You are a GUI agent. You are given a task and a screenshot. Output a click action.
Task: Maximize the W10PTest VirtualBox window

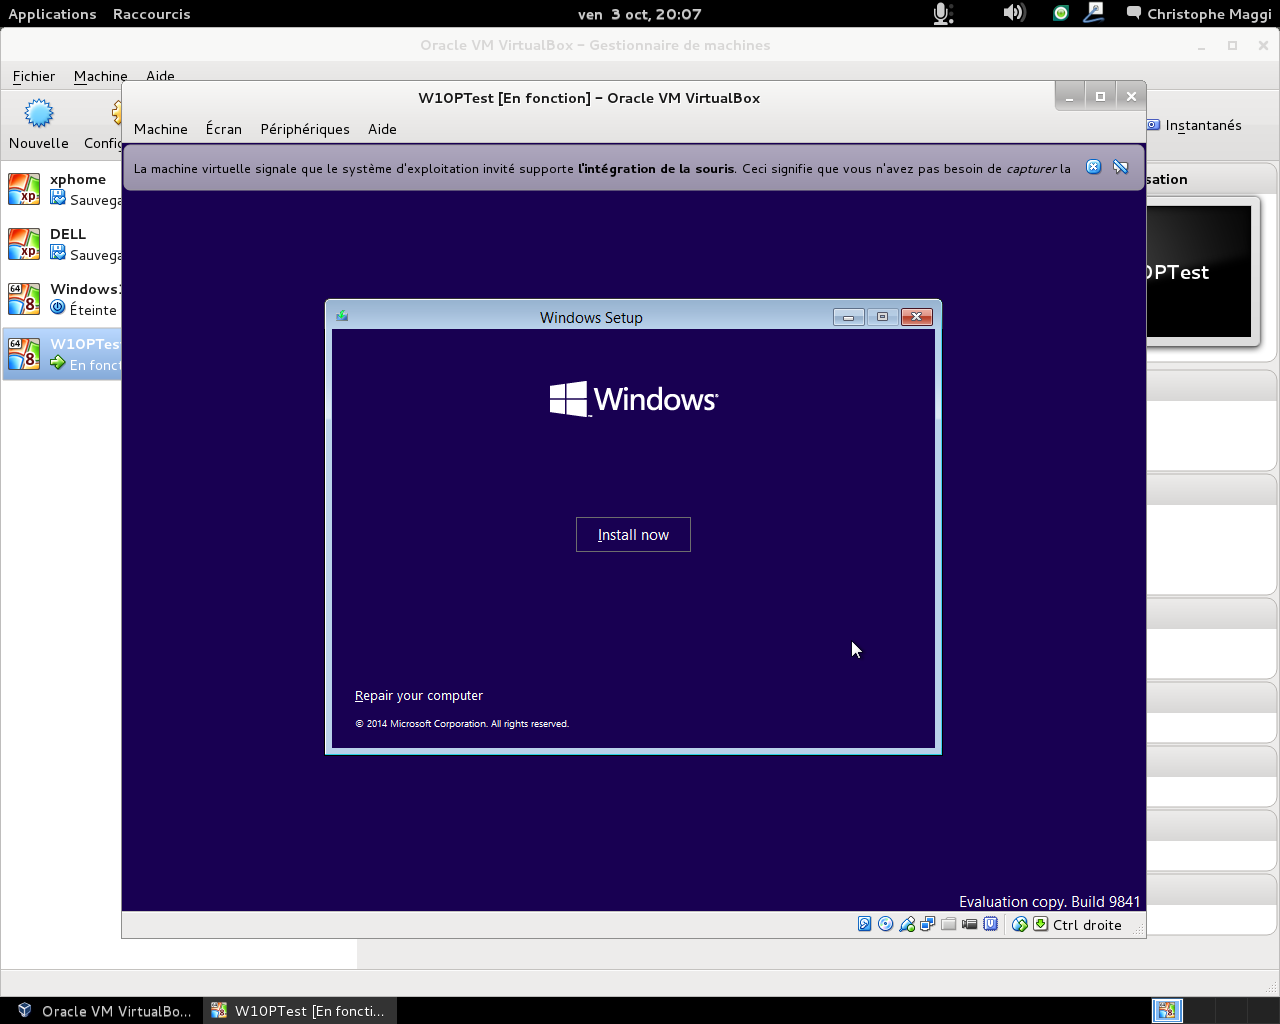tap(1100, 96)
